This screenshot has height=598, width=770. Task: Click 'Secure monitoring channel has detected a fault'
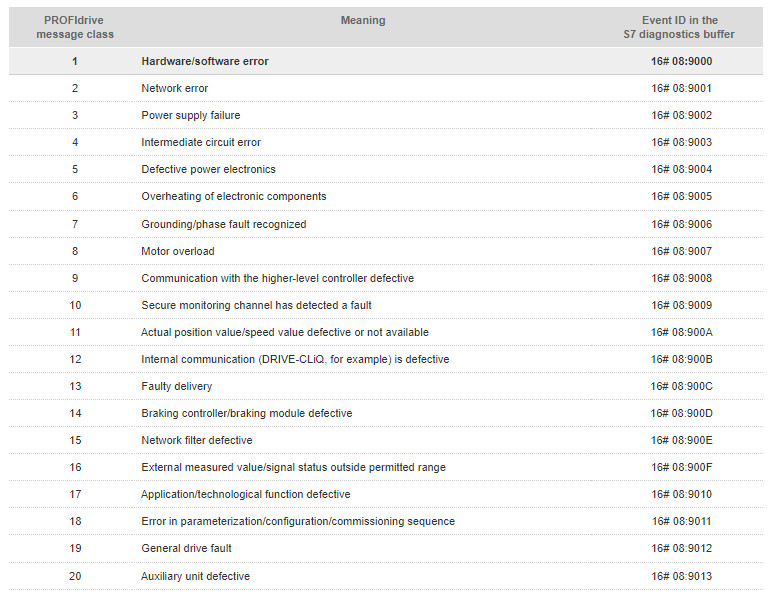pos(256,305)
